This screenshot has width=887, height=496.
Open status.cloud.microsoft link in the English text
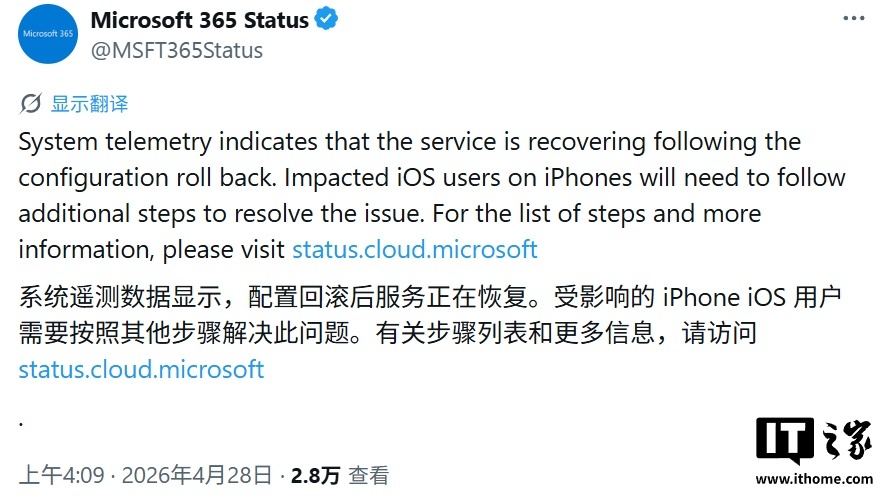(414, 249)
